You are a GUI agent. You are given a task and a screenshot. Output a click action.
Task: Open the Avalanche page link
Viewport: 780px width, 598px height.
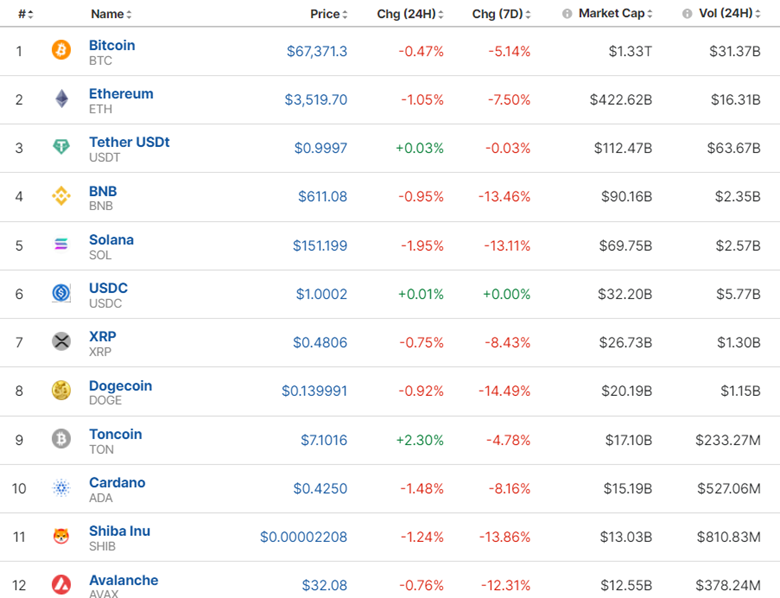tap(123, 580)
